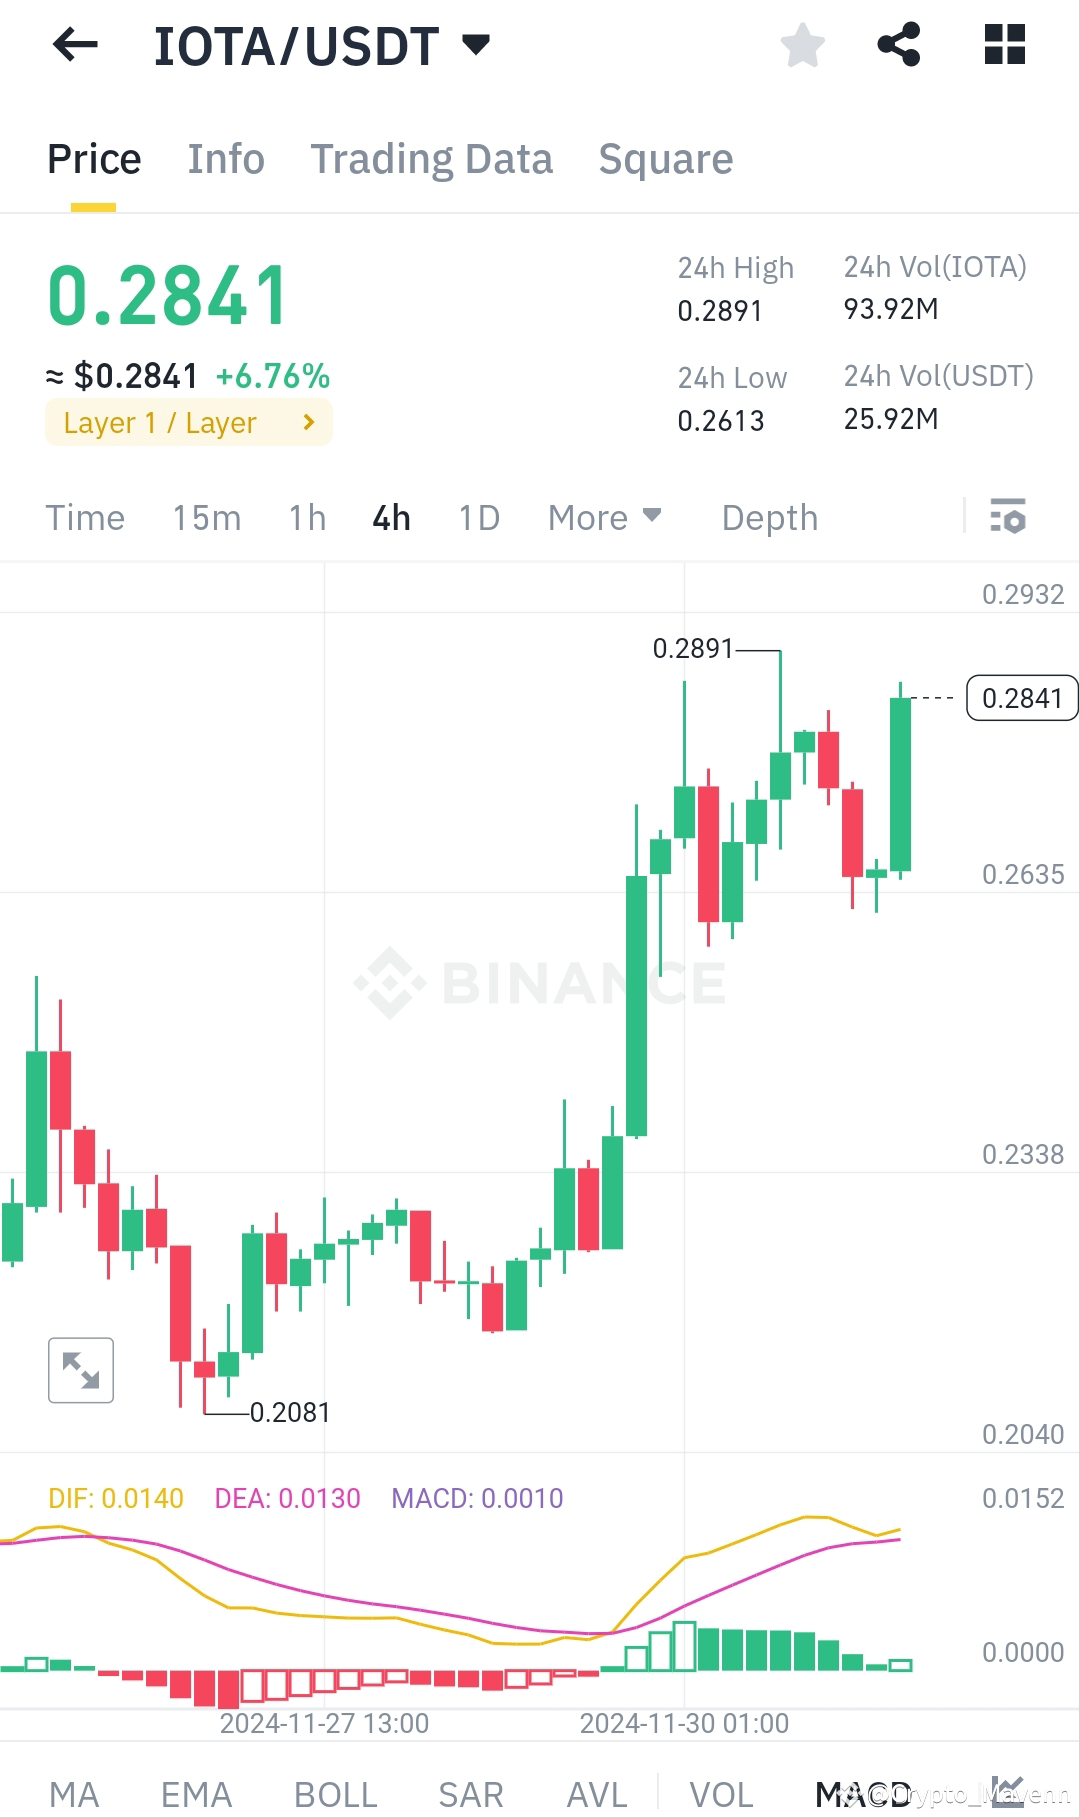
Task: Expand chart to fullscreen via corner icon
Action: (x=80, y=1370)
